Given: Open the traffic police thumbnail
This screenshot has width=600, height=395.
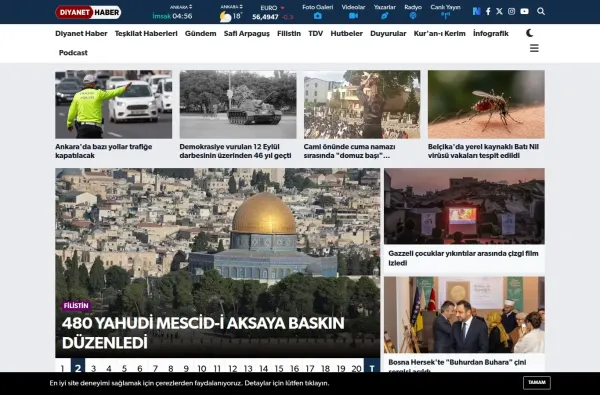Looking at the screenshot, I should point(114,104).
